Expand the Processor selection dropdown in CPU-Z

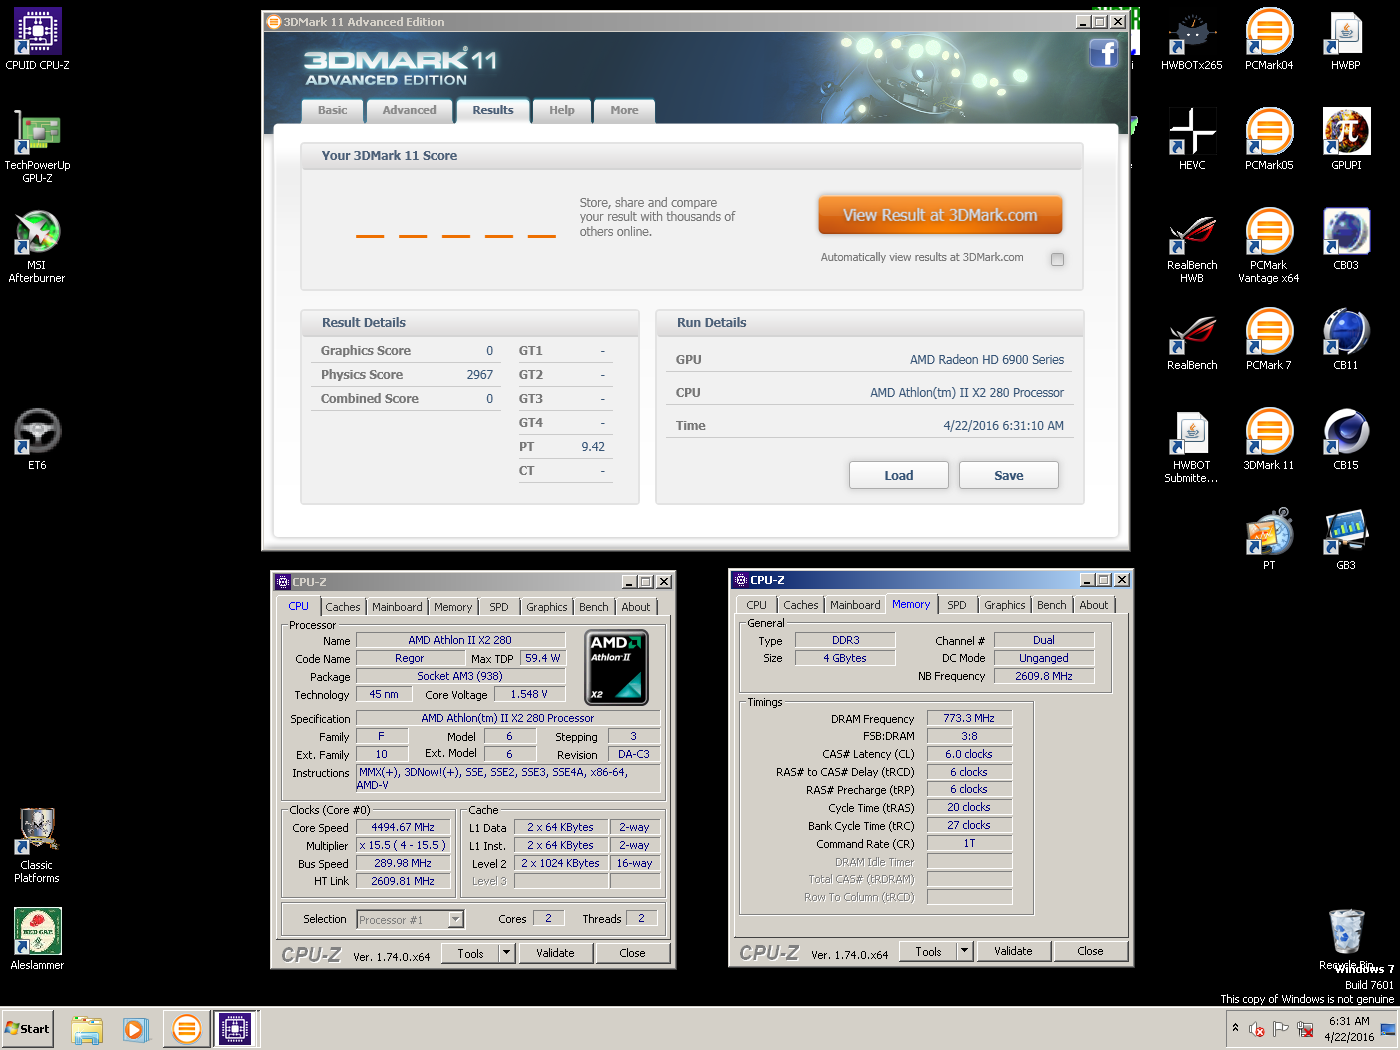[x=455, y=919]
